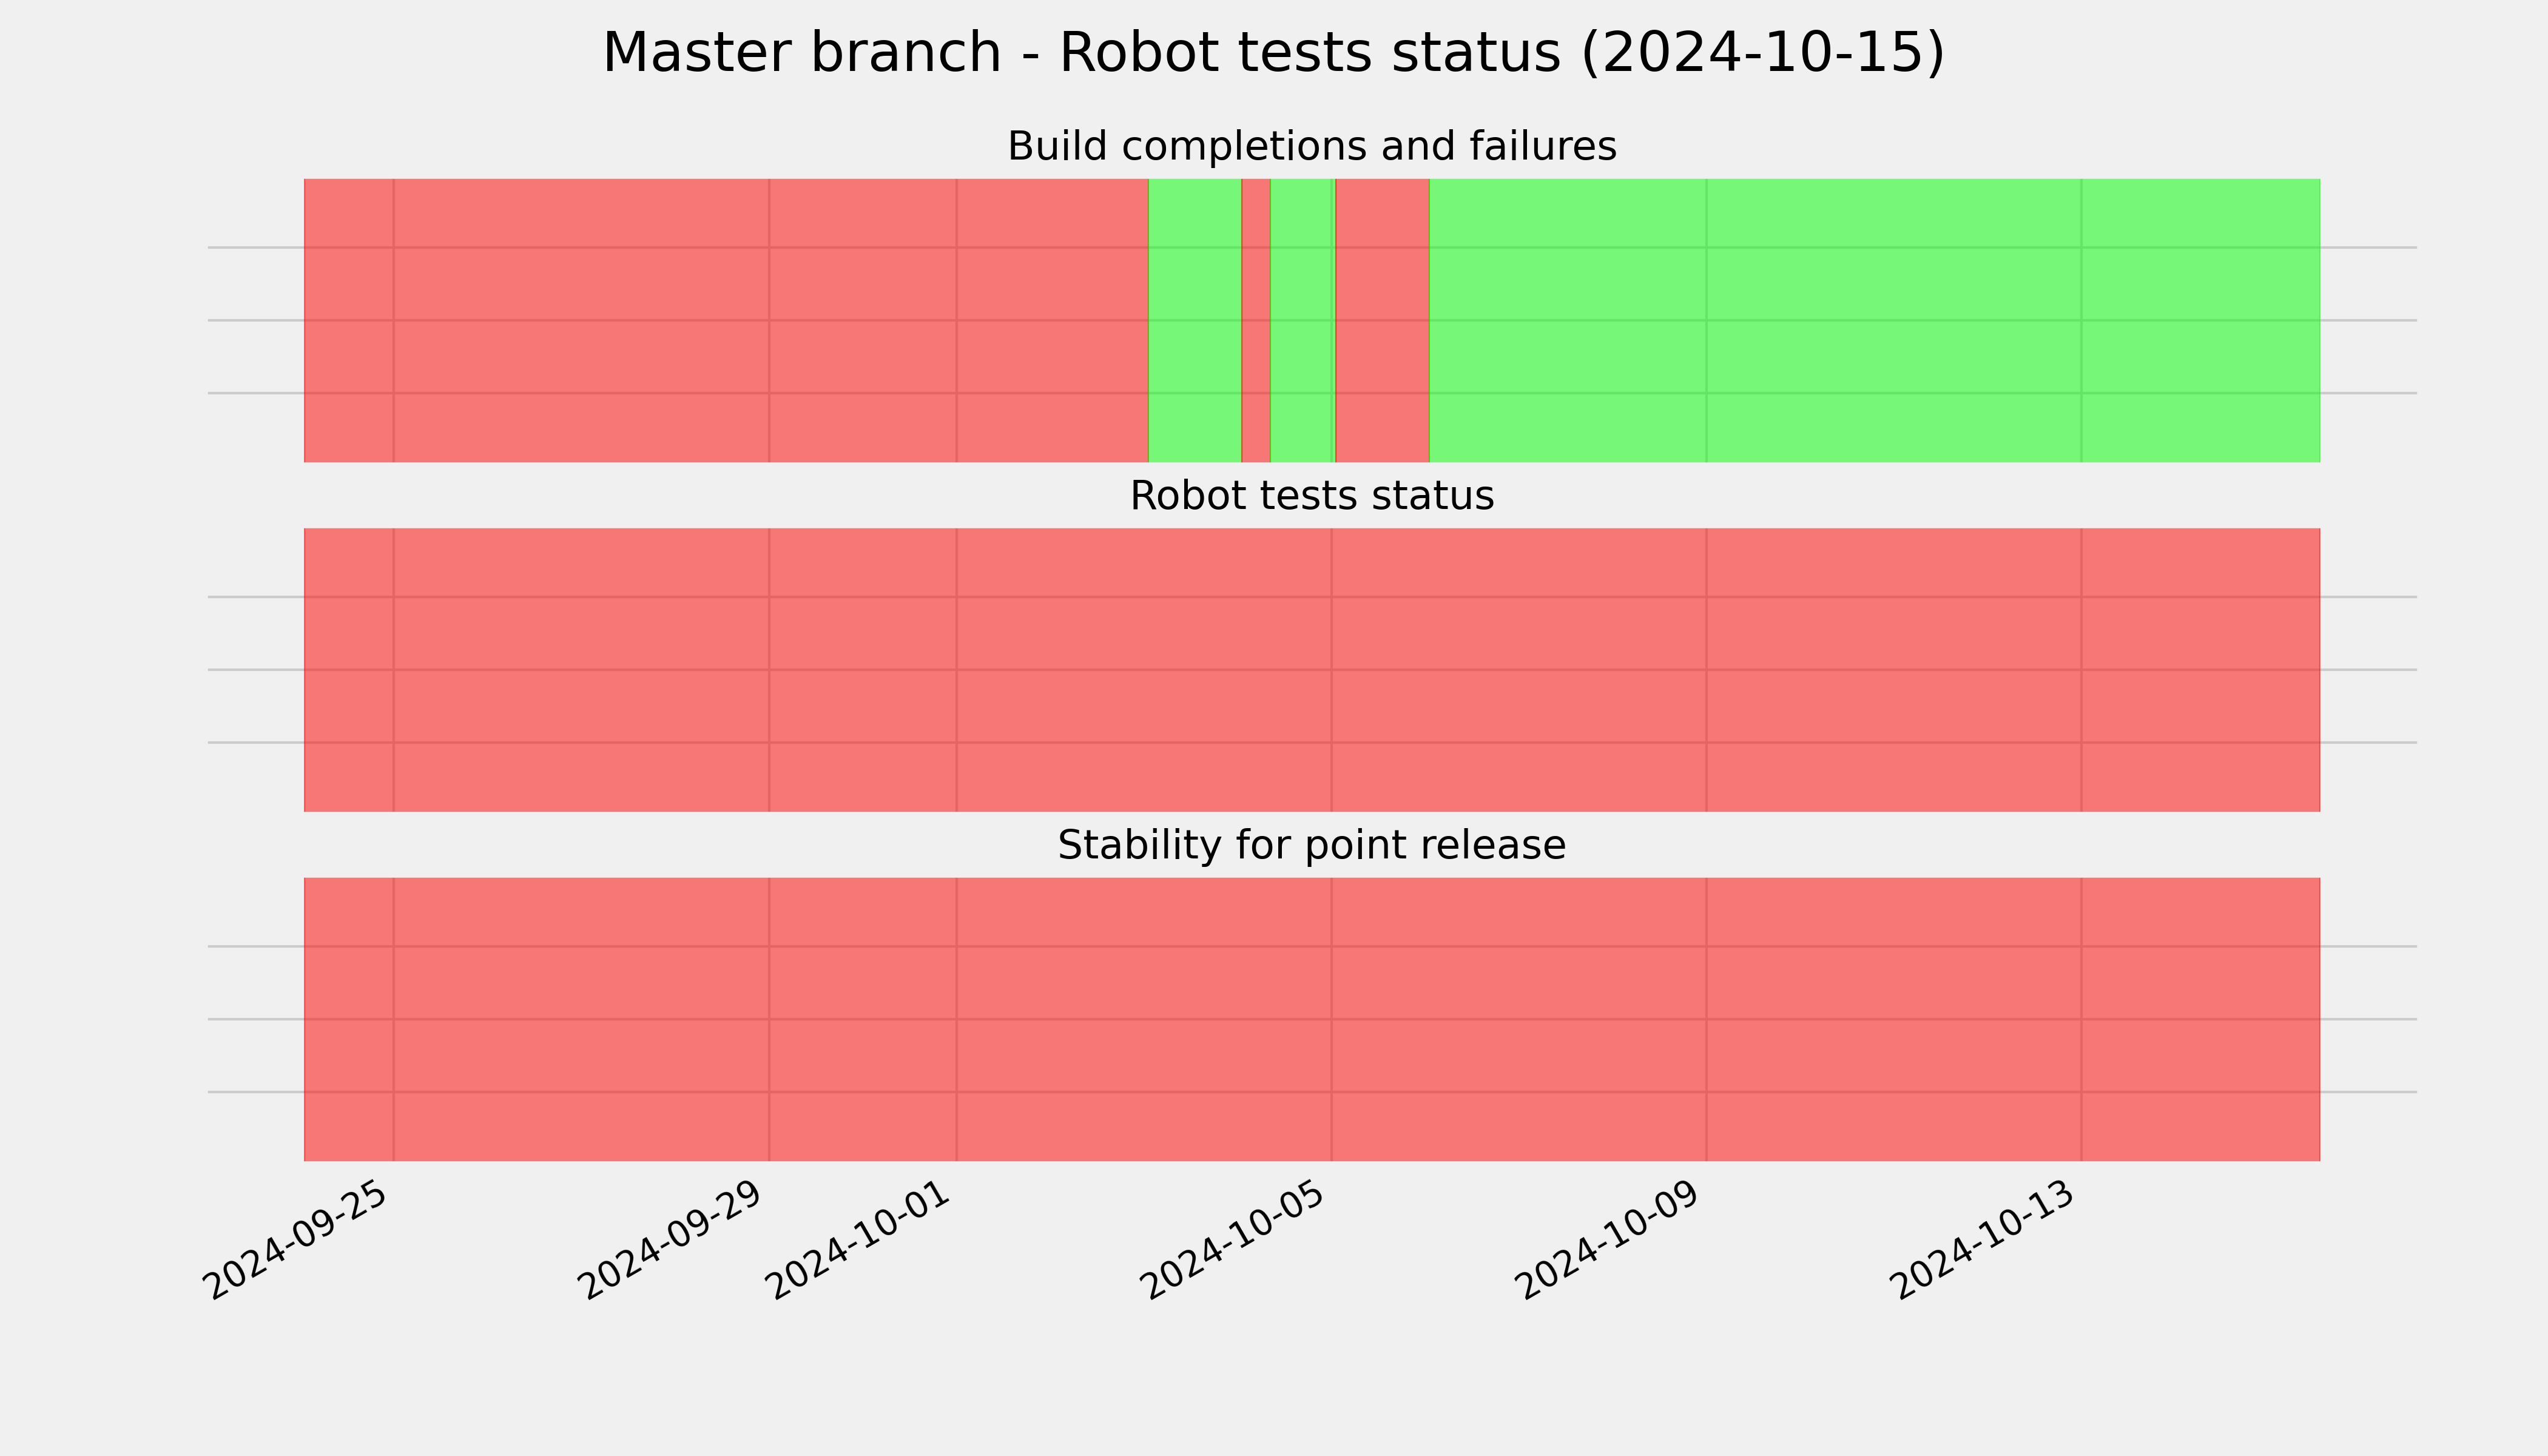Select the thin red band between green segments
The width and height of the screenshot is (2548, 1456).
pyautogui.click(x=1256, y=320)
